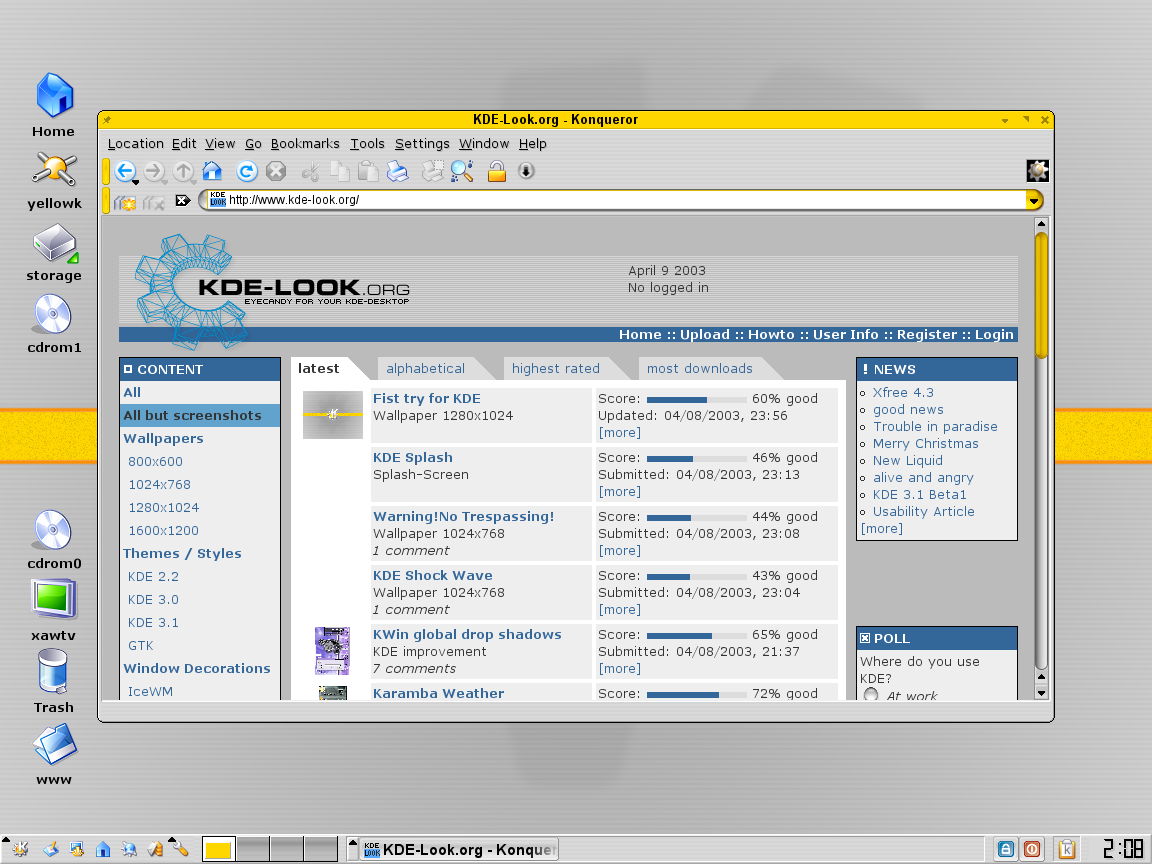Switch to the most downloads tab
Screen dimensions: 1152x864
click(699, 369)
